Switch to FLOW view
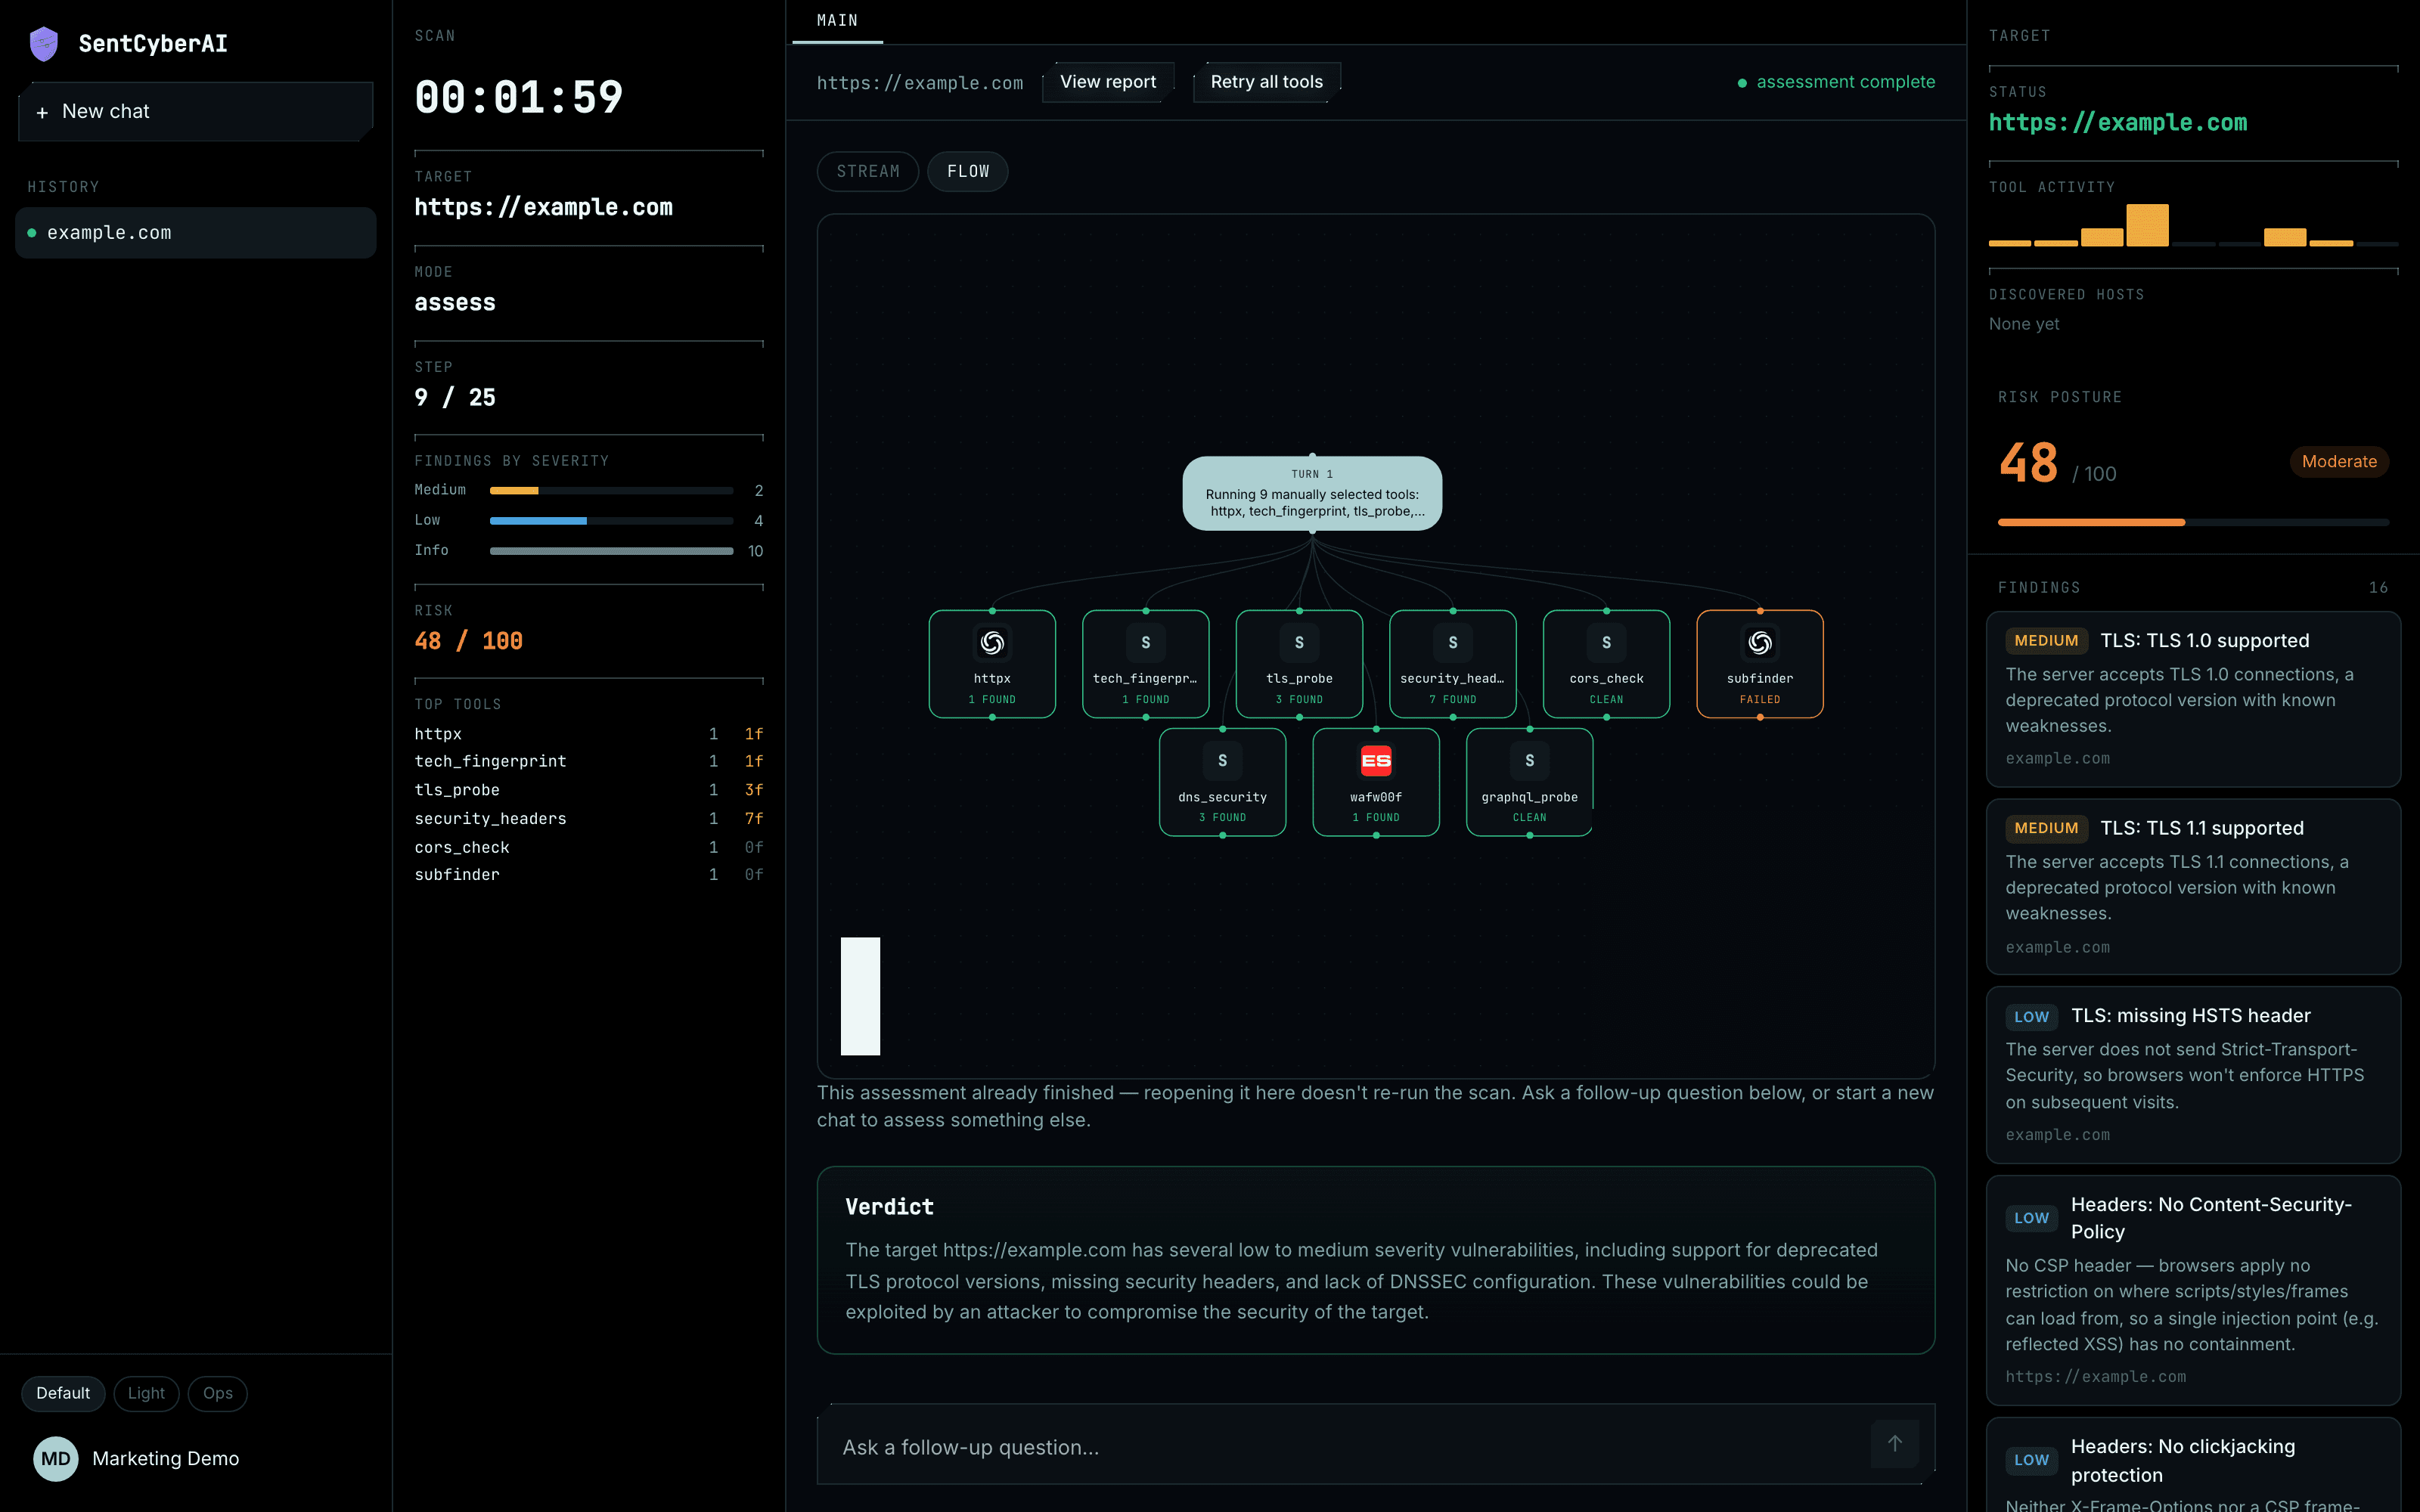This screenshot has width=2420, height=1512. tap(967, 171)
